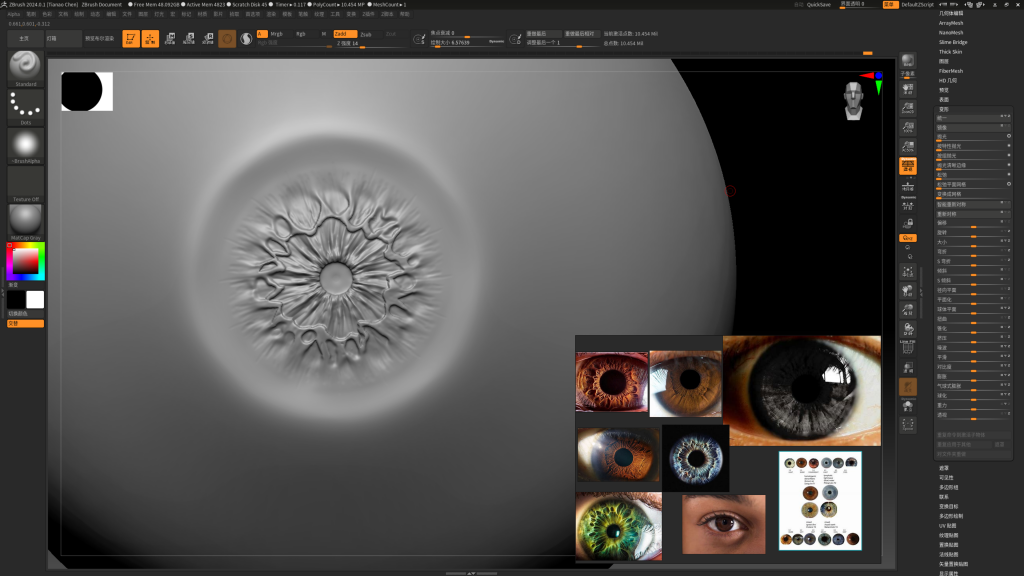Click the Zoom2D magnifier icon on right shelf
This screenshot has width=1024, height=576.
pyautogui.click(x=908, y=108)
